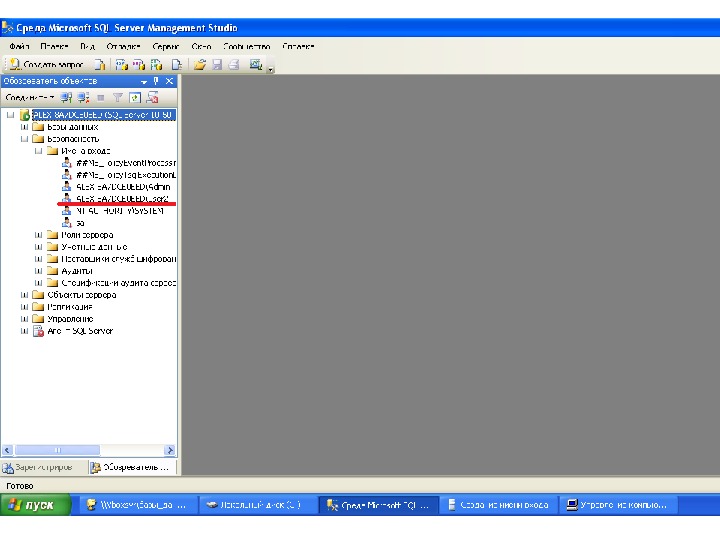Switch to the Зарегистрированные серверы bottom tab
Screen dimensions: 720x540
click(44, 467)
